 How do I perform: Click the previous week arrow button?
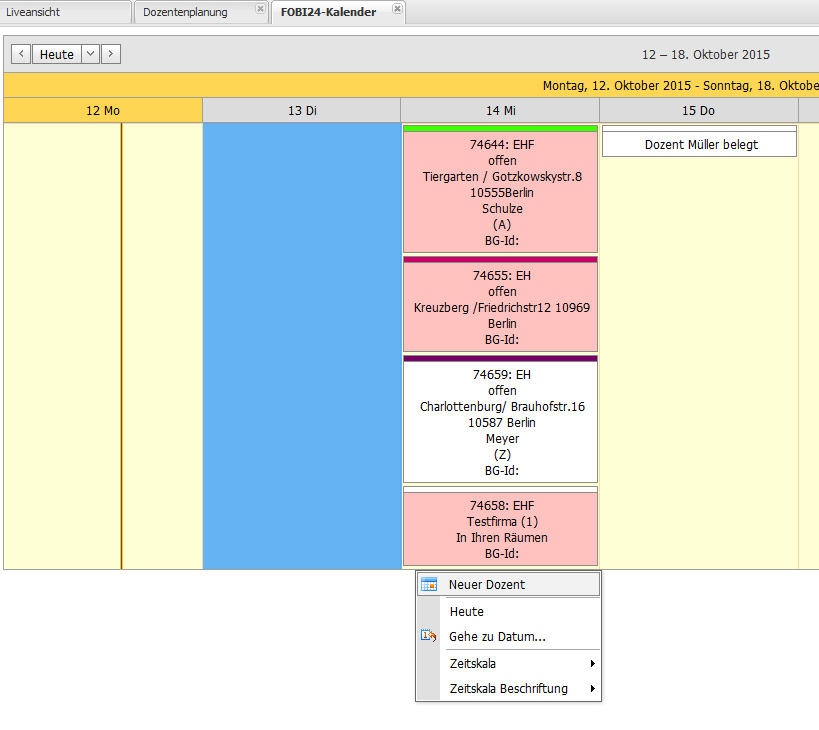[21, 54]
